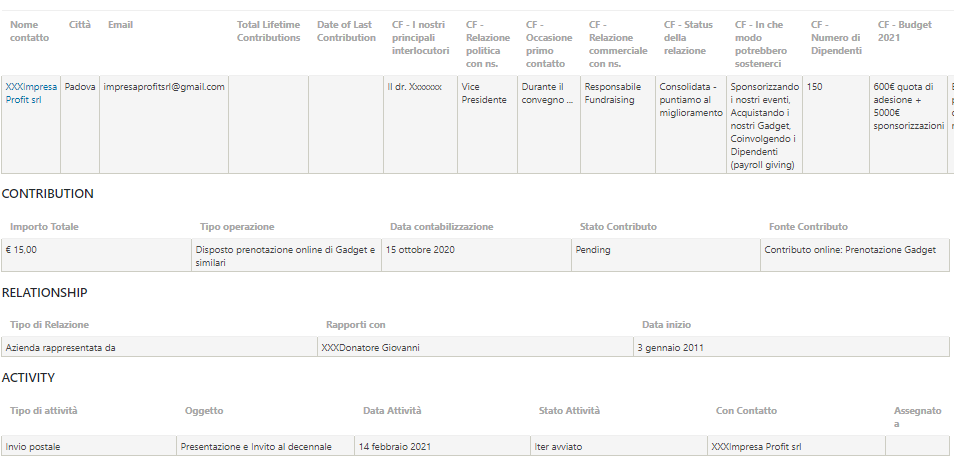The image size is (954, 462).
Task: Click the Tipo di Relazione column header
Action: coord(49,324)
